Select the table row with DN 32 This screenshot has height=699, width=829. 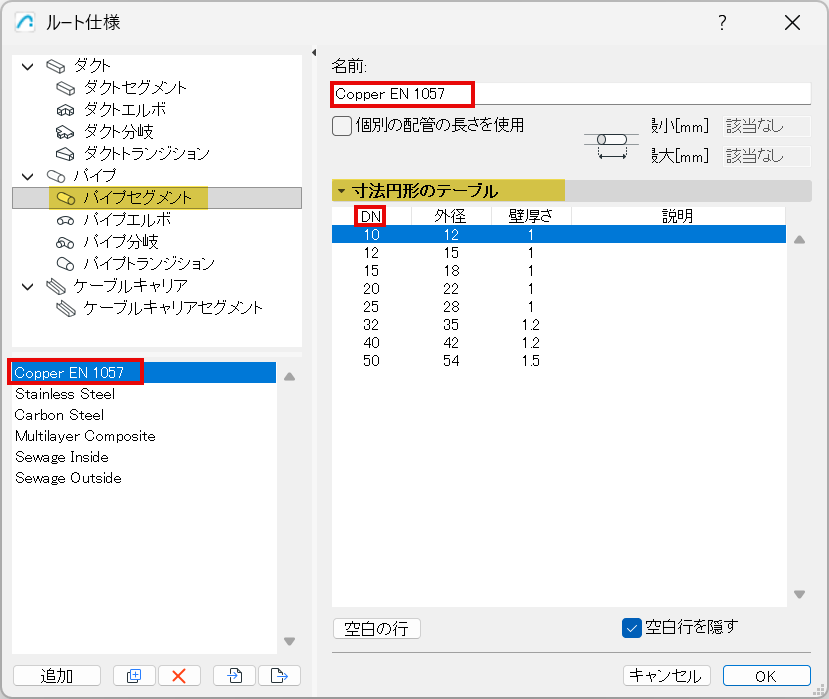559,325
